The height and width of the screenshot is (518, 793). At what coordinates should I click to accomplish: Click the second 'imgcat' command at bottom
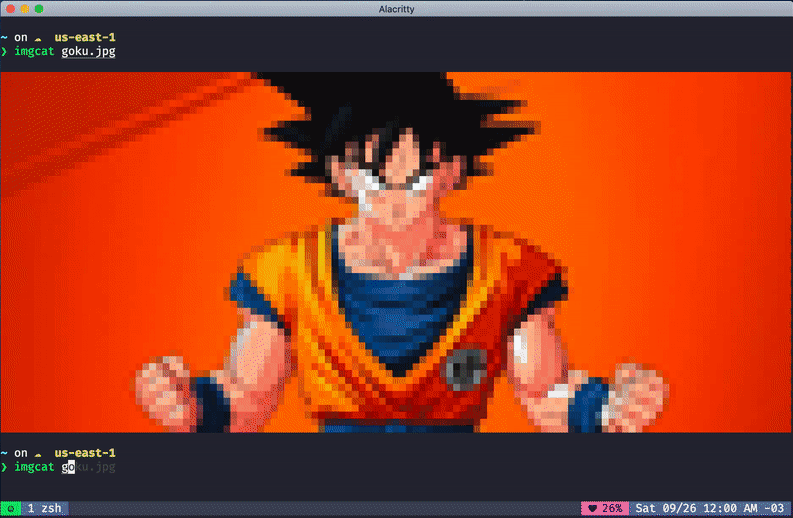point(34,467)
